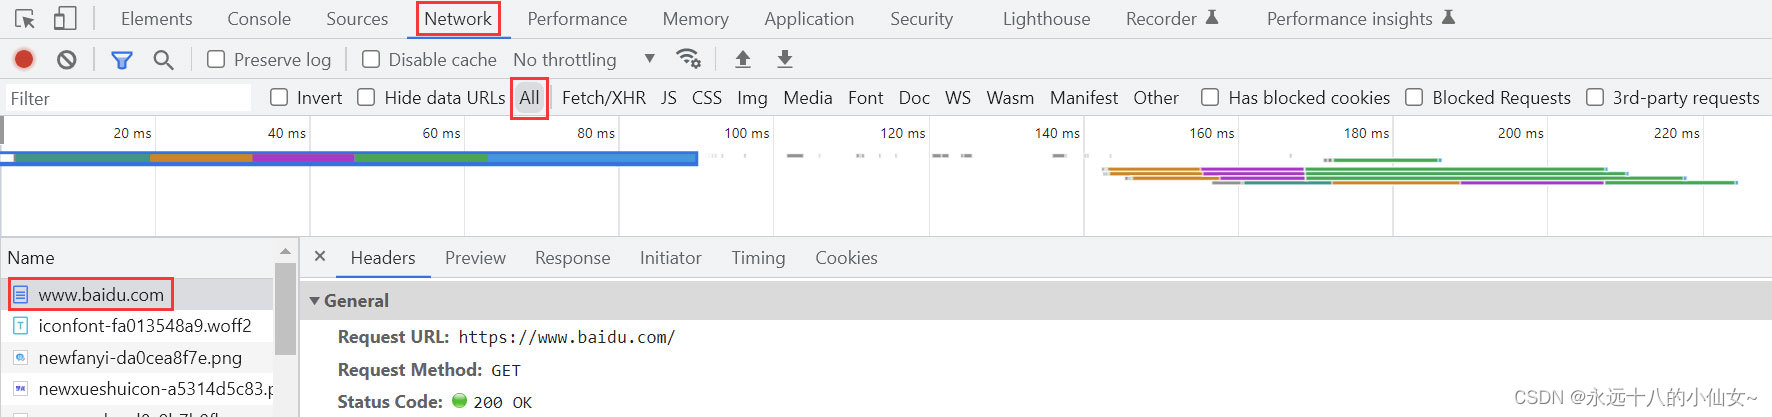Filter requests by CSS

click(707, 98)
